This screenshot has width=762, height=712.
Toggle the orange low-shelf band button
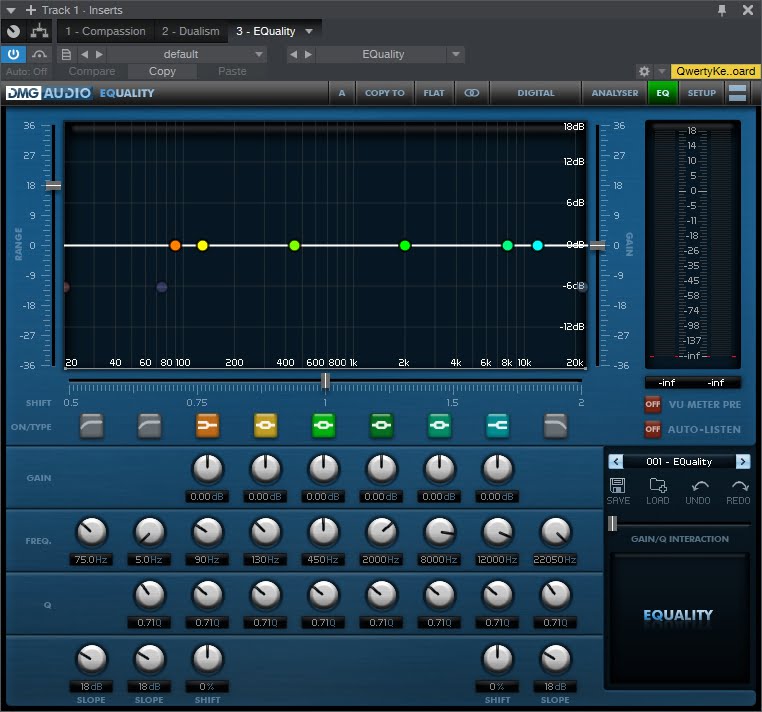207,426
